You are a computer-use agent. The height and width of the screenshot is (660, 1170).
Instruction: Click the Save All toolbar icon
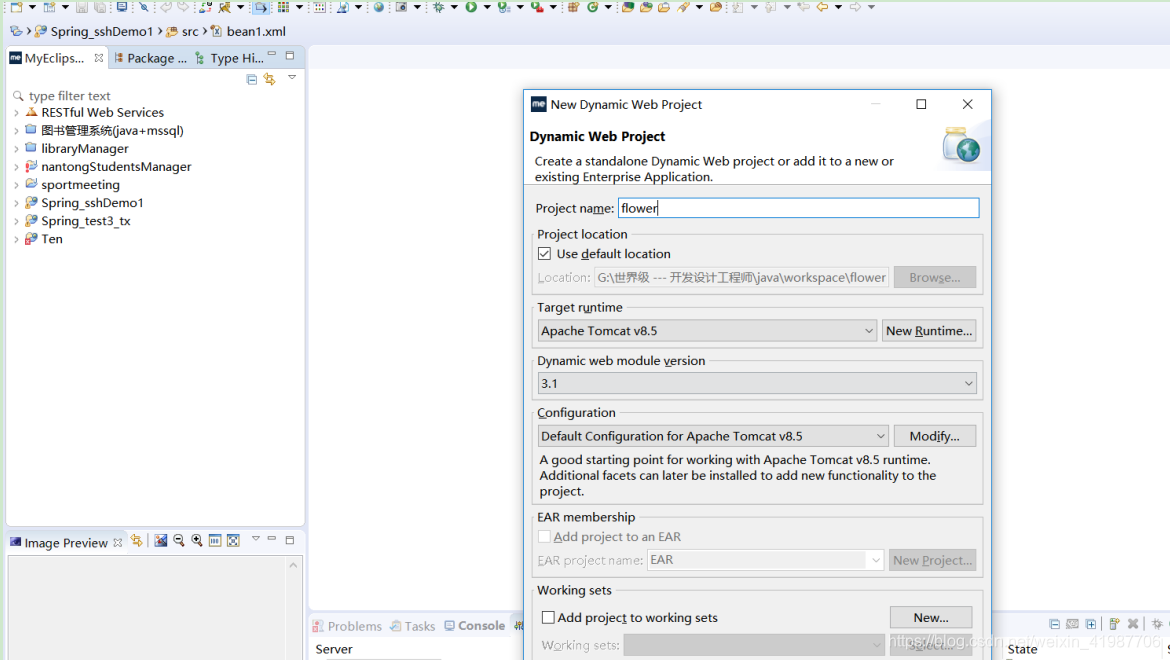point(99,7)
